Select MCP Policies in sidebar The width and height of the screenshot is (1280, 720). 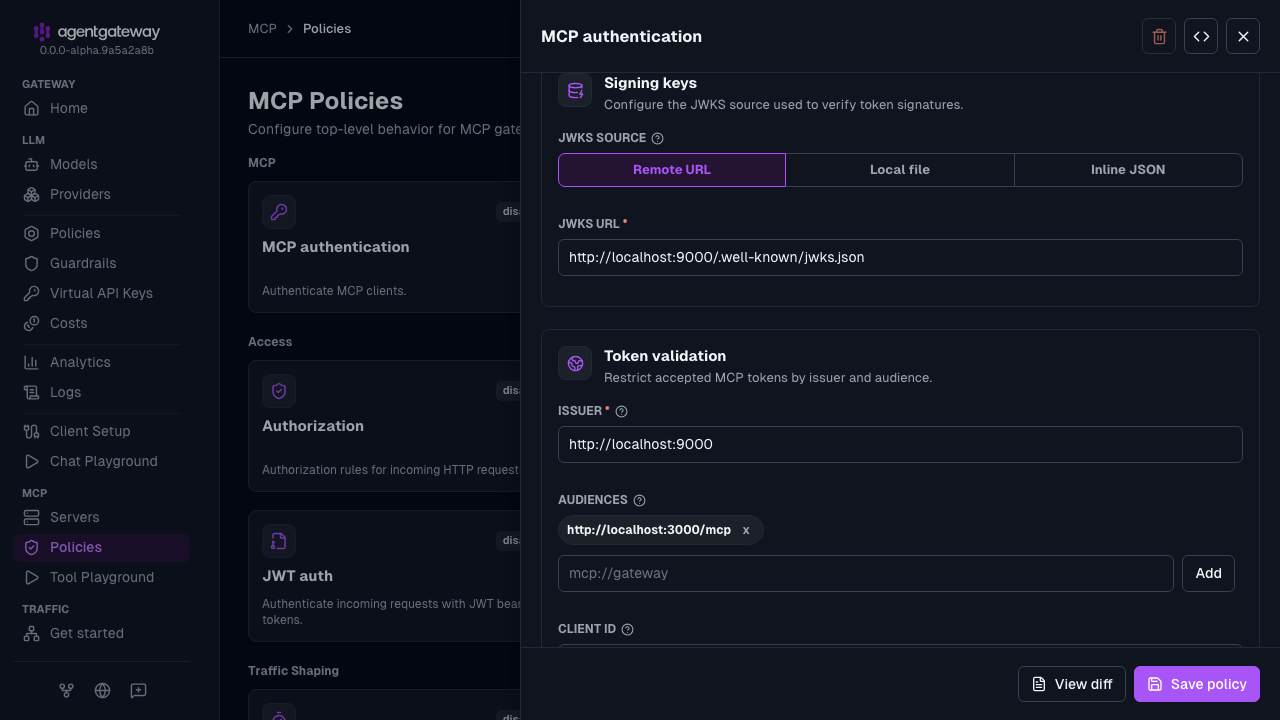coord(102,547)
